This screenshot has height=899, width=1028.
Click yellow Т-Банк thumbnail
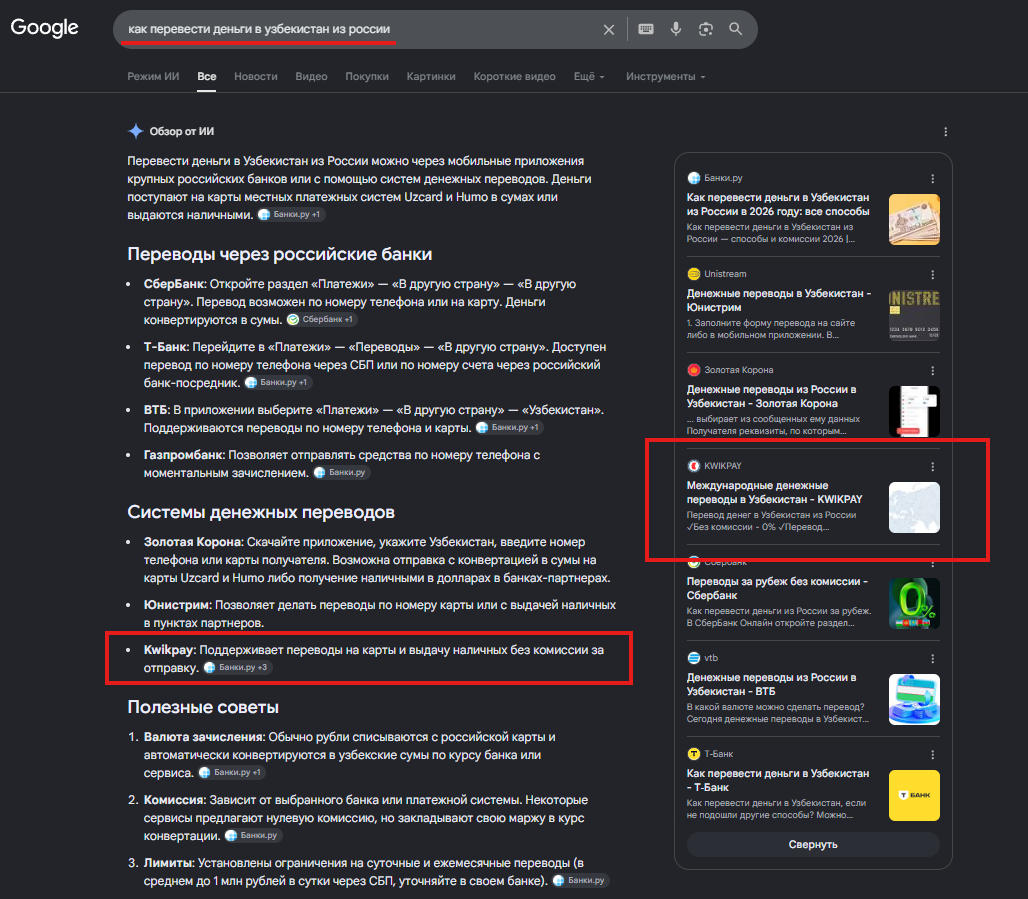point(914,795)
